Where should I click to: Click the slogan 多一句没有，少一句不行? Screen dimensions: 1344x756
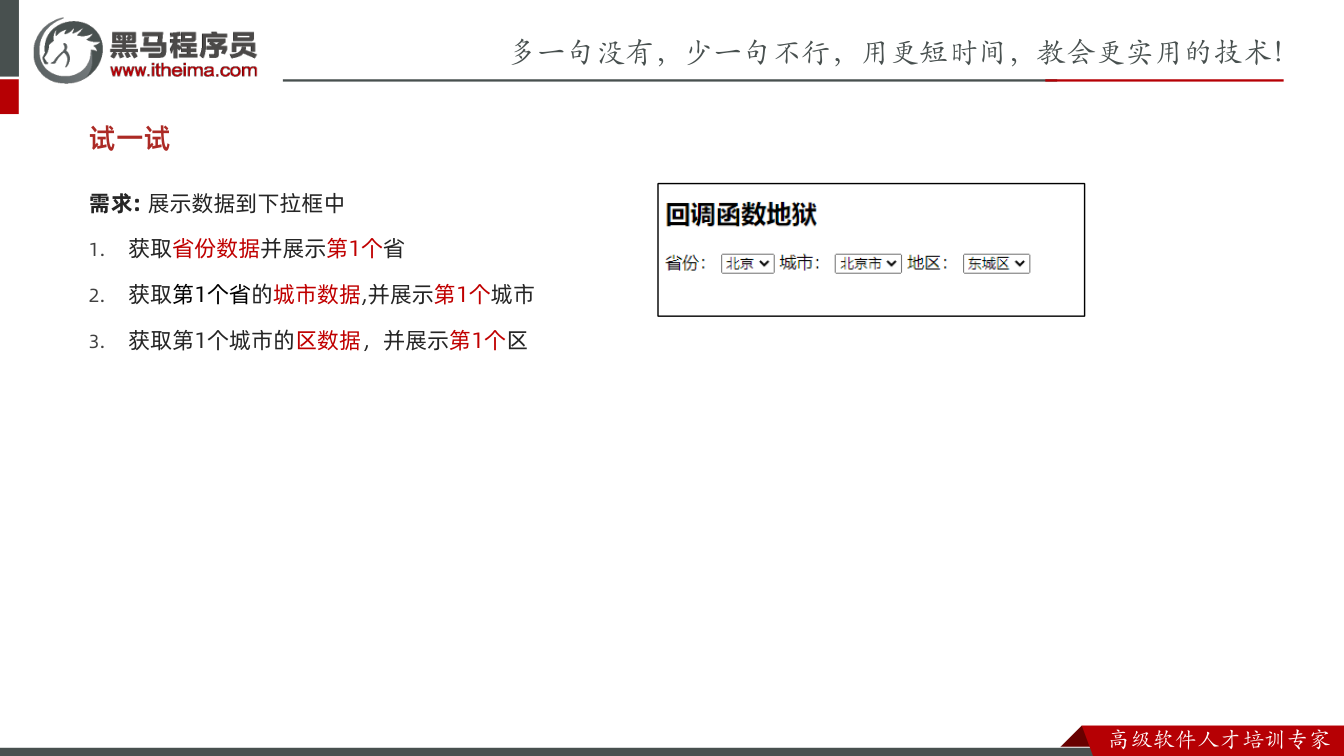670,52
